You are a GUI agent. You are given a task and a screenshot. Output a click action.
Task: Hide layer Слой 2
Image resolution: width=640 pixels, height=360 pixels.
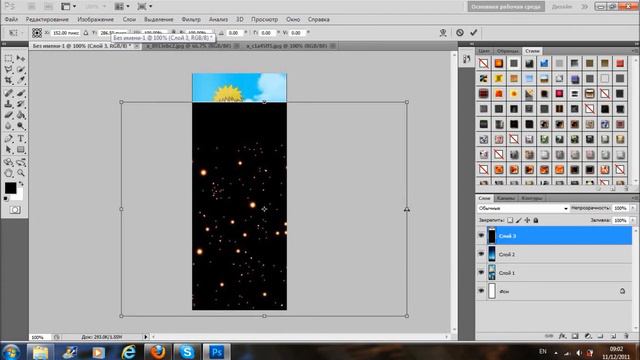[481, 254]
